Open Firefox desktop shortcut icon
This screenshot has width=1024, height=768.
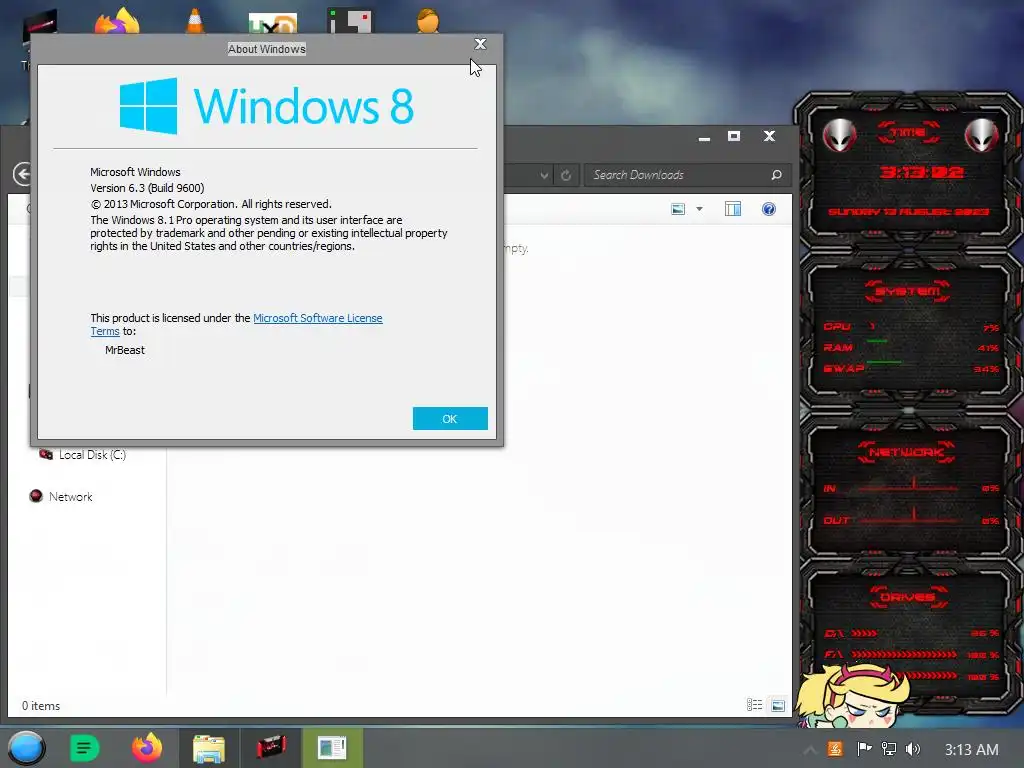pos(118,21)
